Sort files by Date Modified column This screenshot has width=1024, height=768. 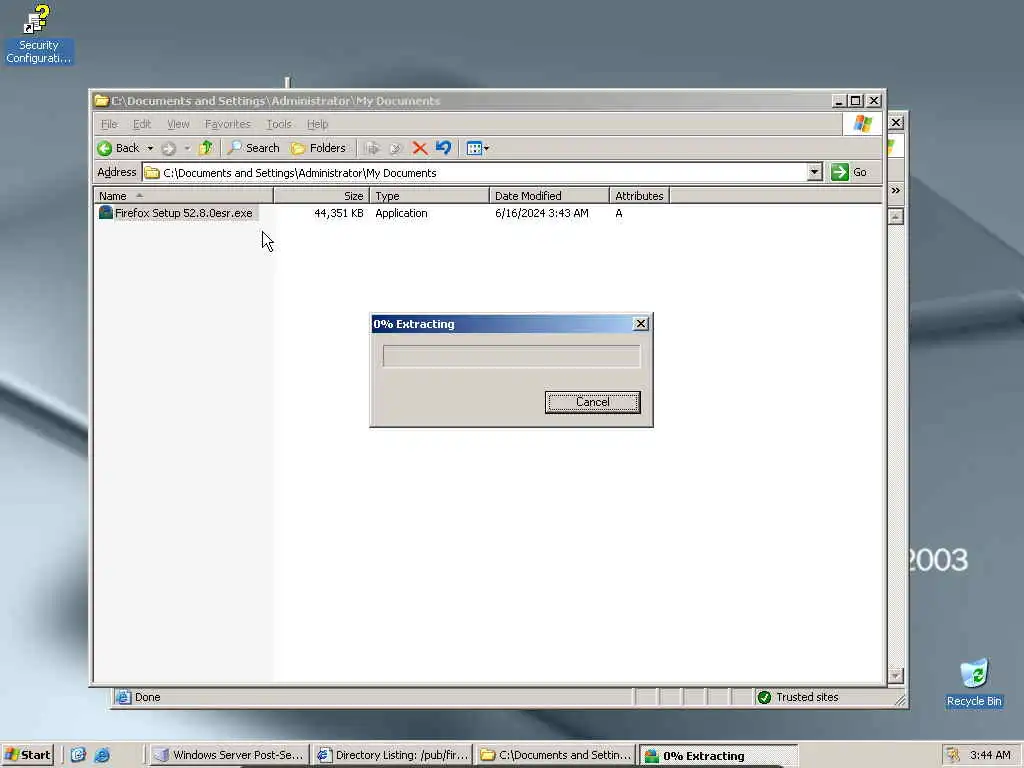tap(549, 196)
